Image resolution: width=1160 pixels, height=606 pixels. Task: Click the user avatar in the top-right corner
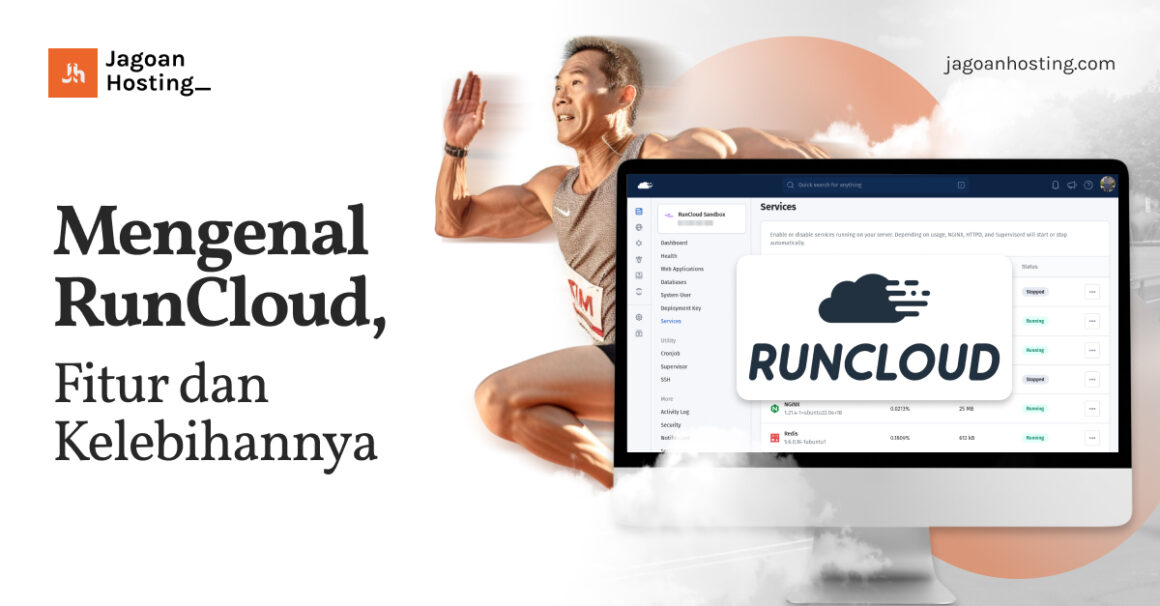(1108, 183)
